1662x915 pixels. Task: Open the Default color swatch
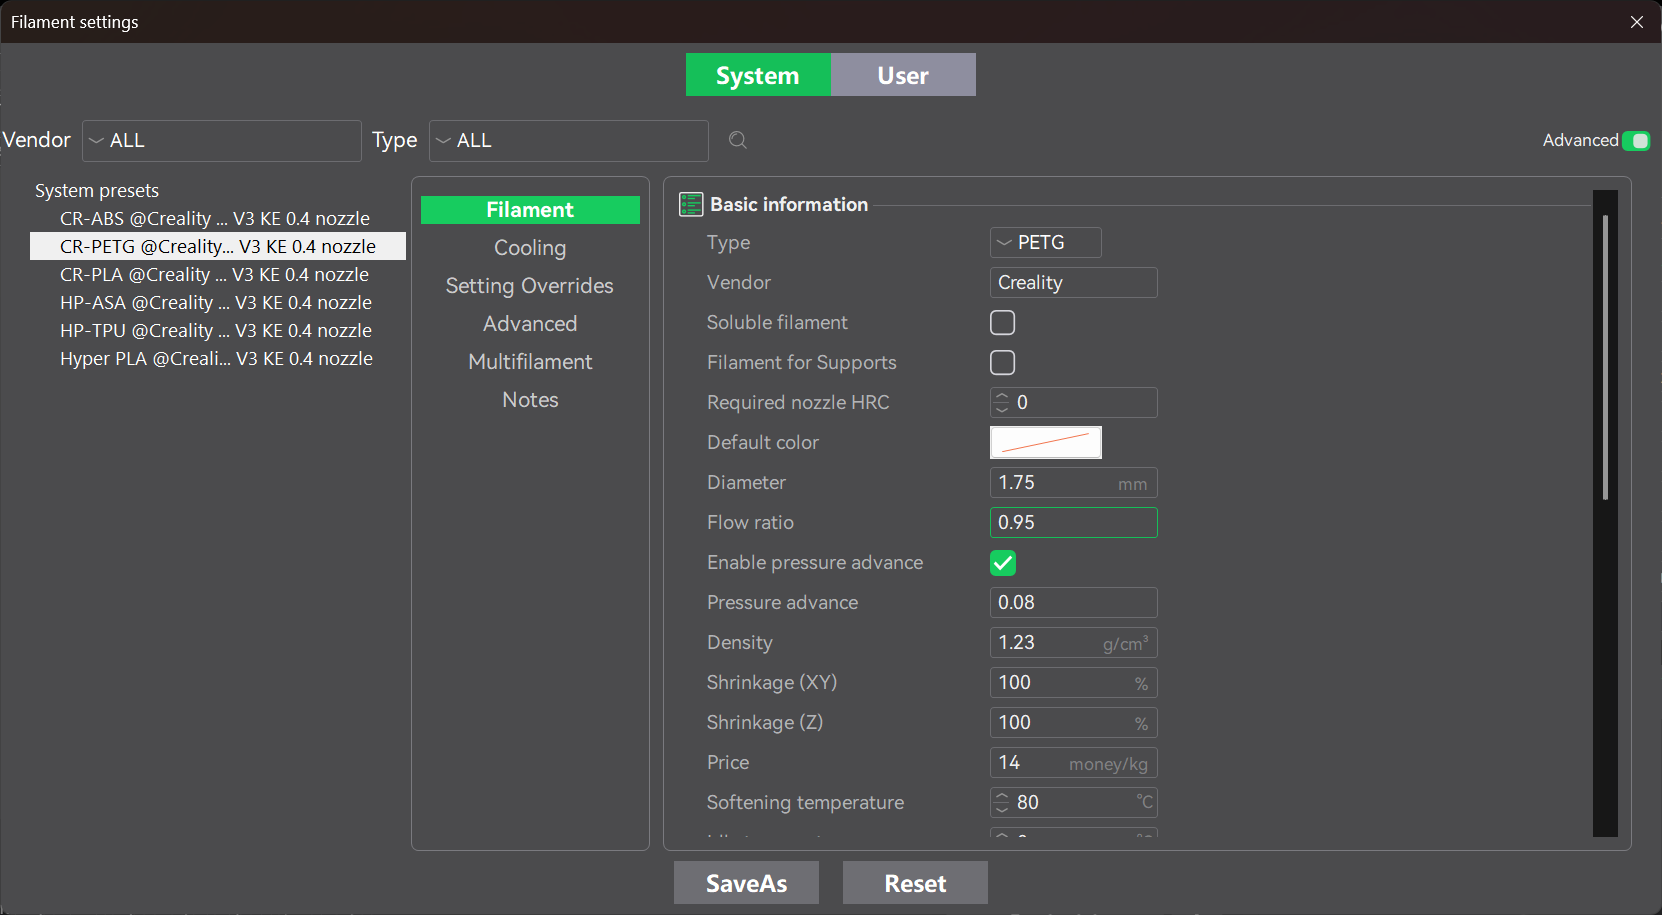click(x=1046, y=442)
